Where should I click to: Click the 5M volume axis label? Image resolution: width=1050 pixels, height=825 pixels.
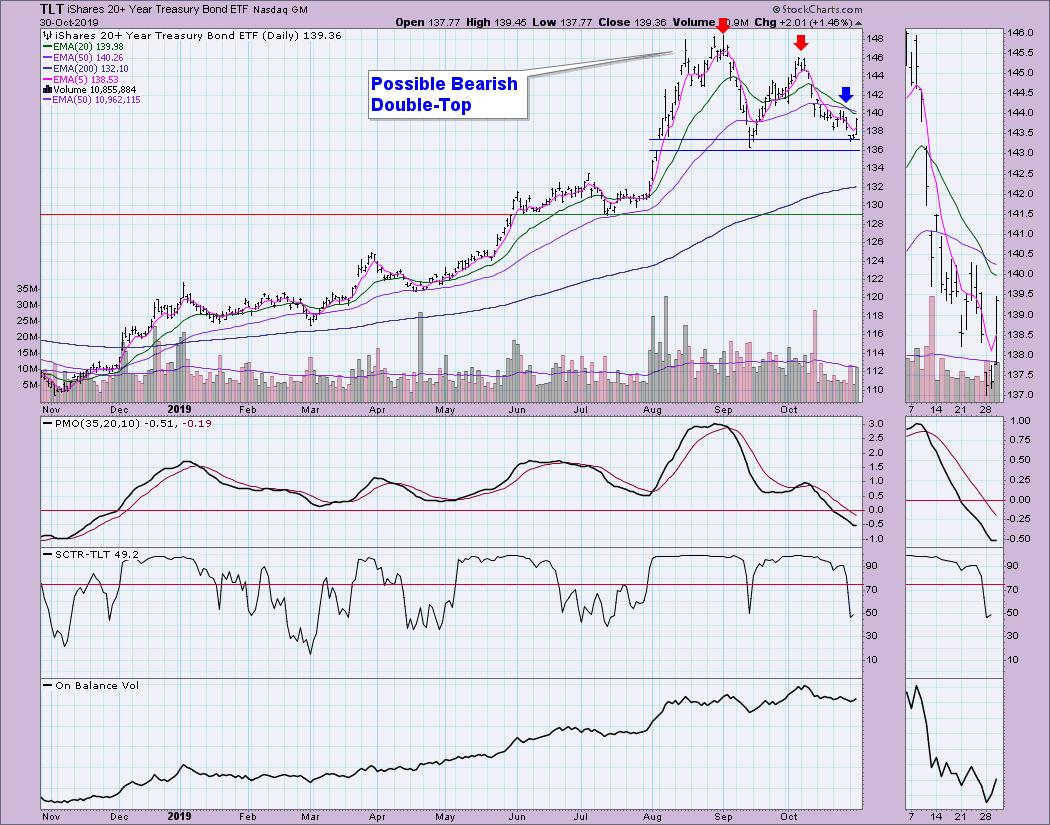(31, 385)
